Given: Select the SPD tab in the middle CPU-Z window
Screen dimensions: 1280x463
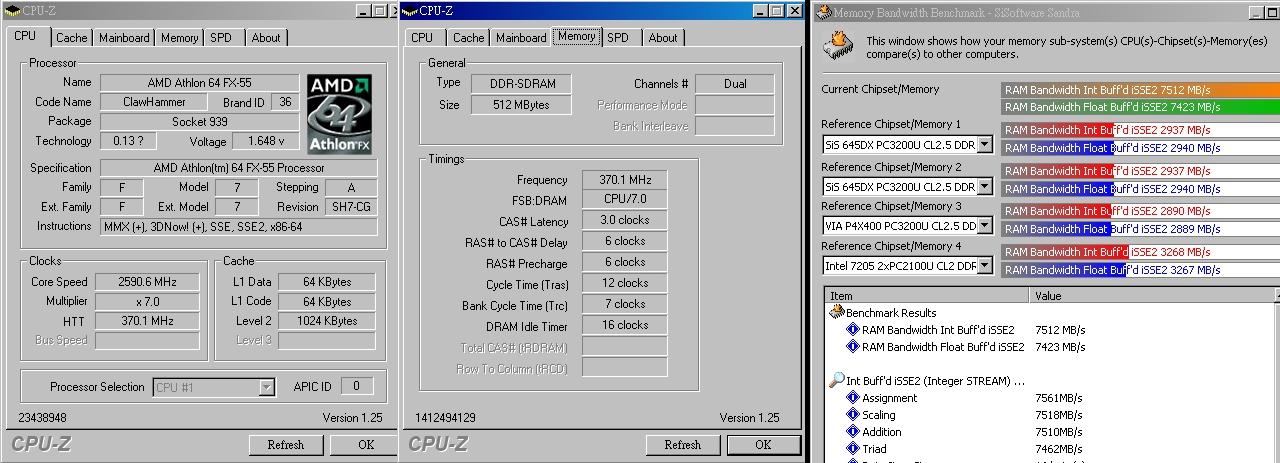Looking at the screenshot, I should (618, 38).
